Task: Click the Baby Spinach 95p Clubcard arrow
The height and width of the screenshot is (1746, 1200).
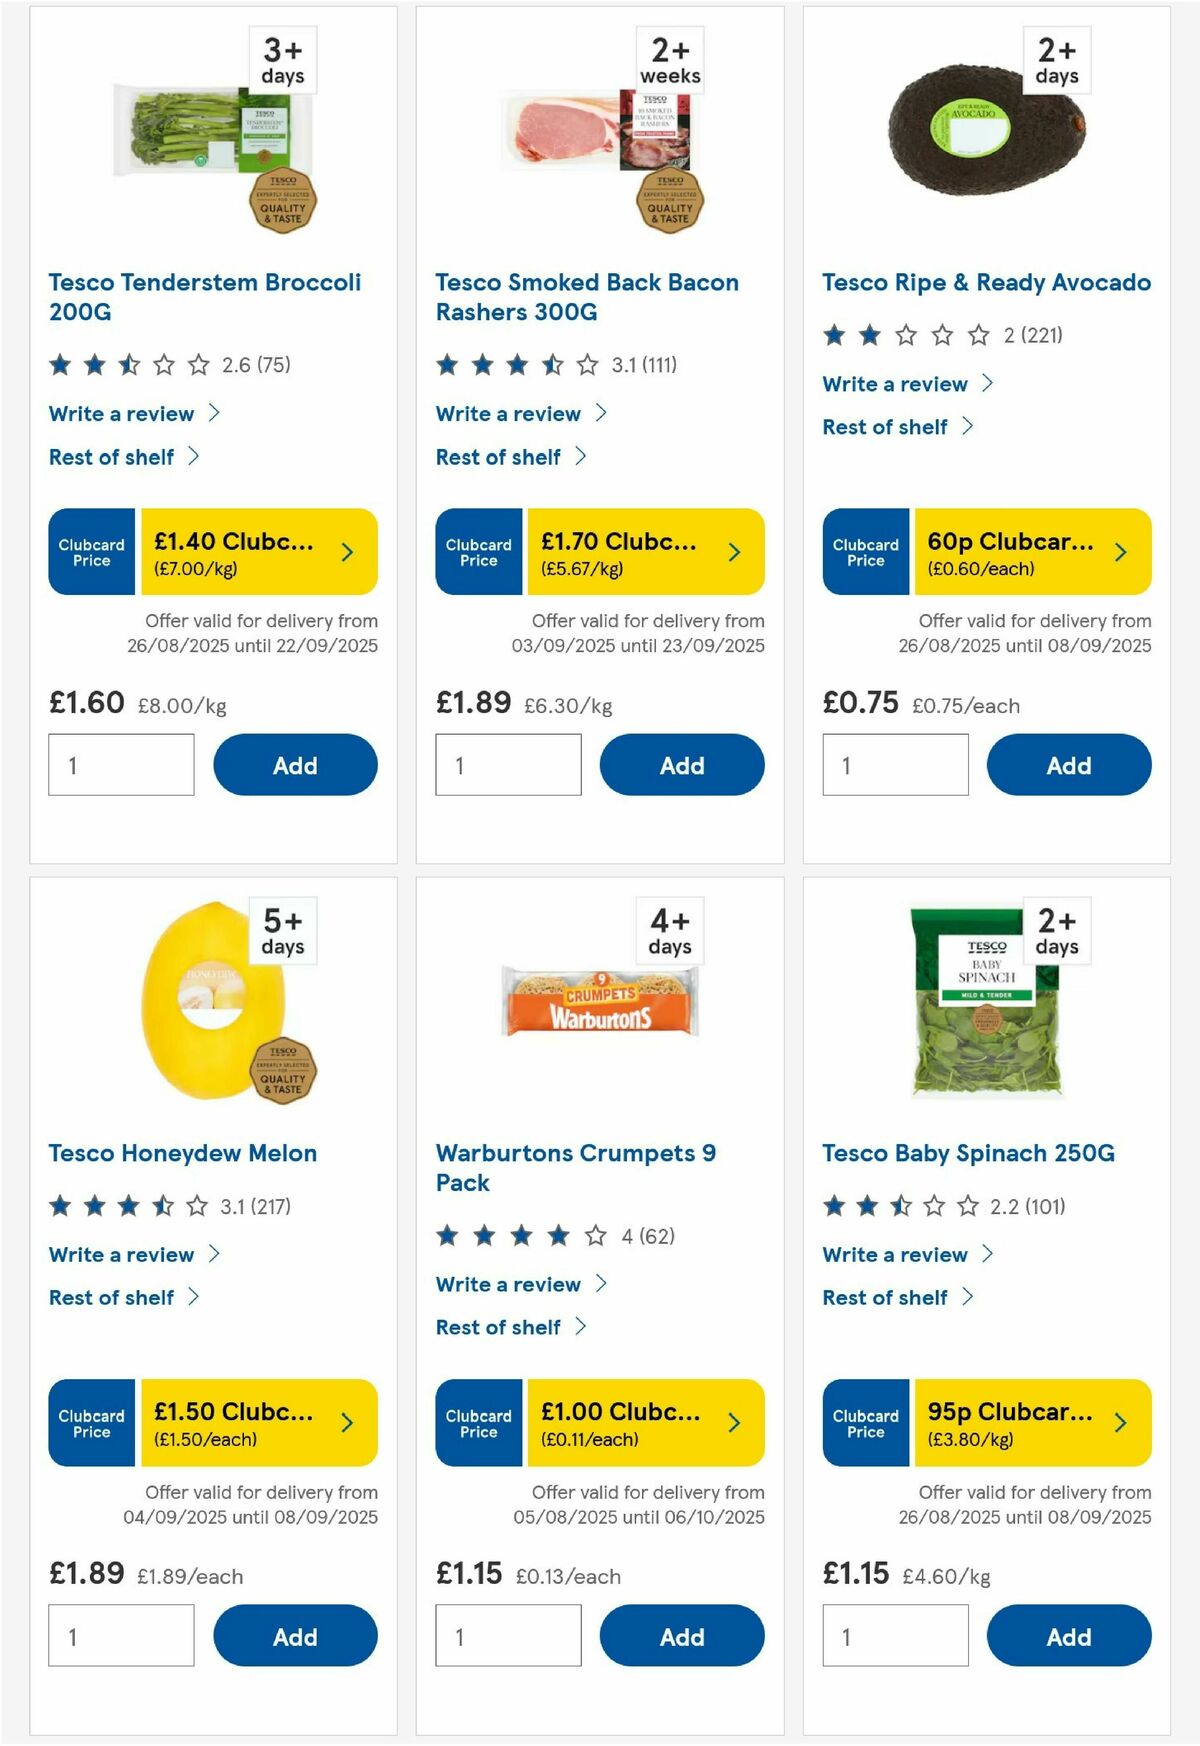Action: [1120, 1421]
